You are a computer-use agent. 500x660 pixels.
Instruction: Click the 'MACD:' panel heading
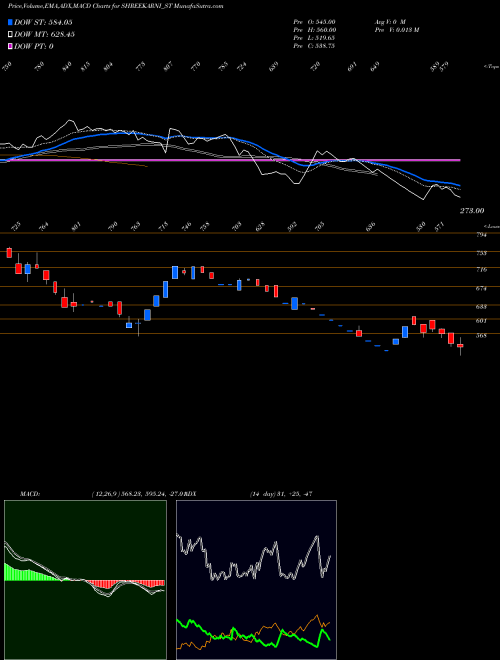click(x=29, y=494)
